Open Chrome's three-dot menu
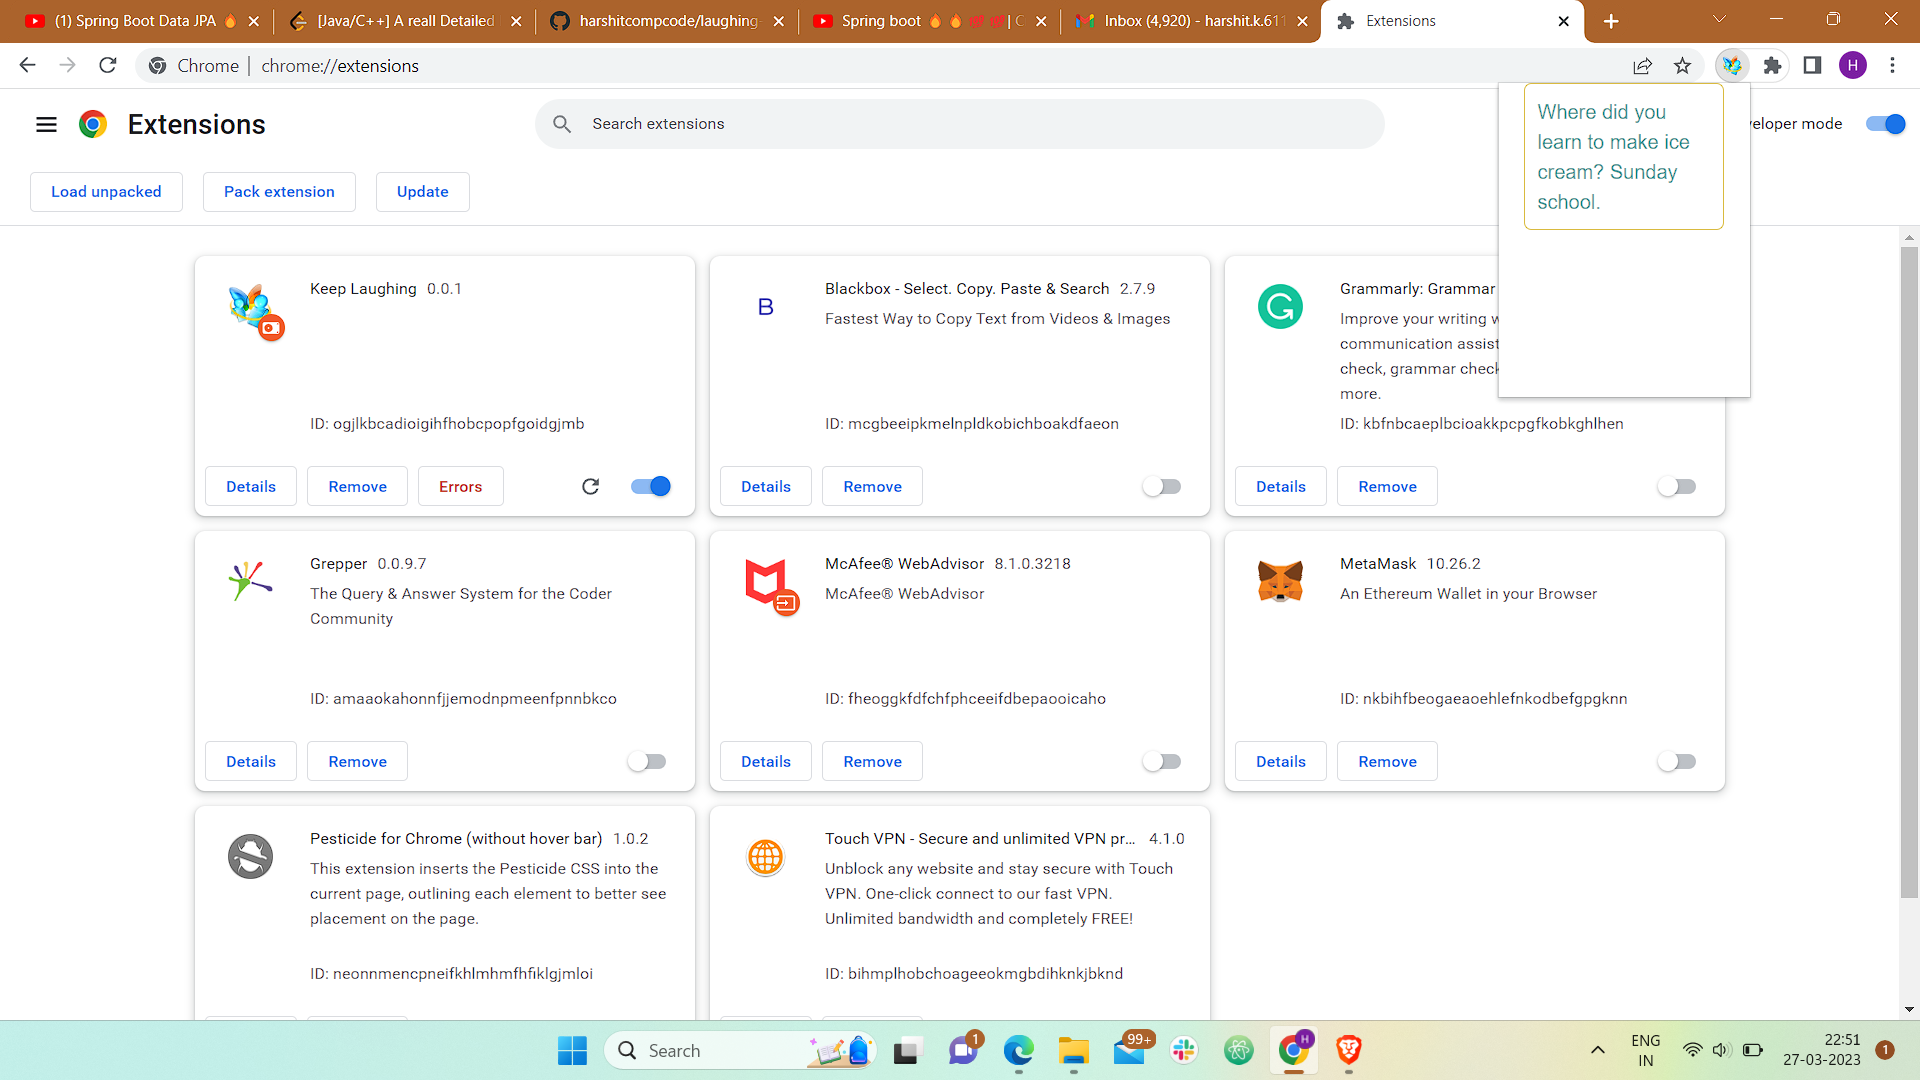The image size is (1920, 1080). 1892,65
